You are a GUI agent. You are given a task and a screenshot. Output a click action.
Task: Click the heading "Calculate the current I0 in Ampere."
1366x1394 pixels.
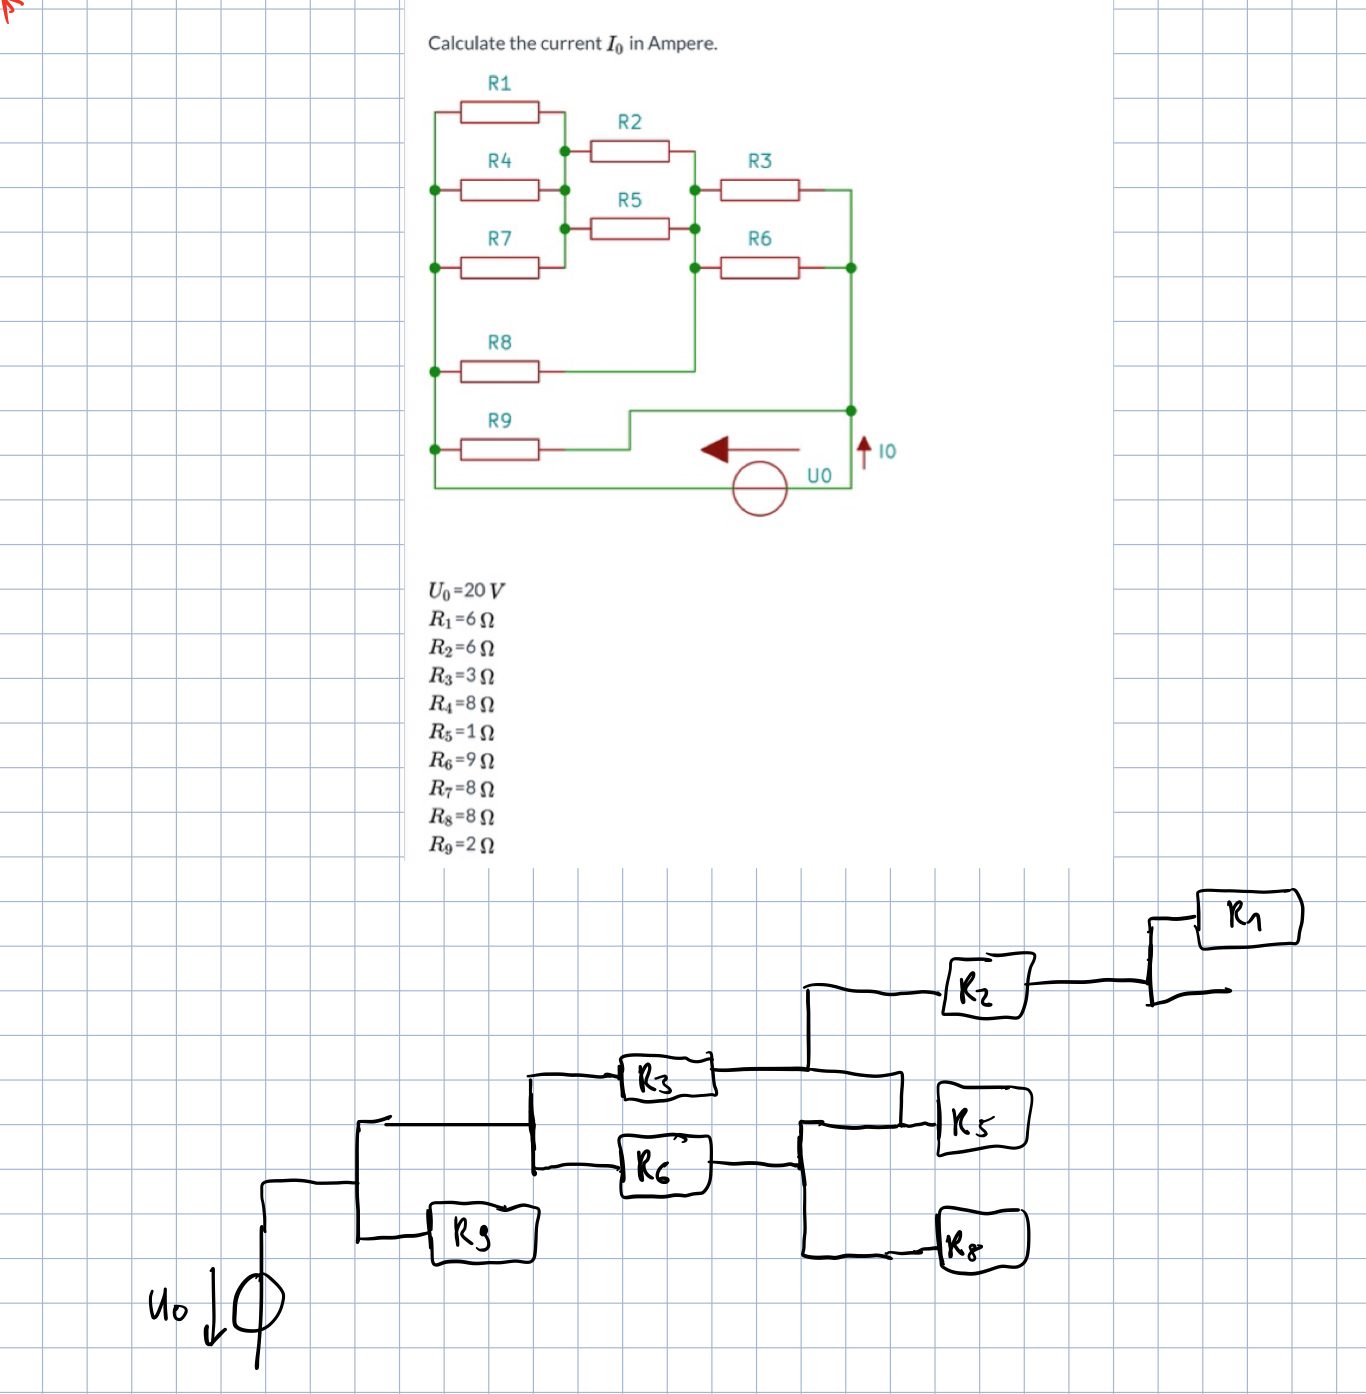click(x=573, y=44)
